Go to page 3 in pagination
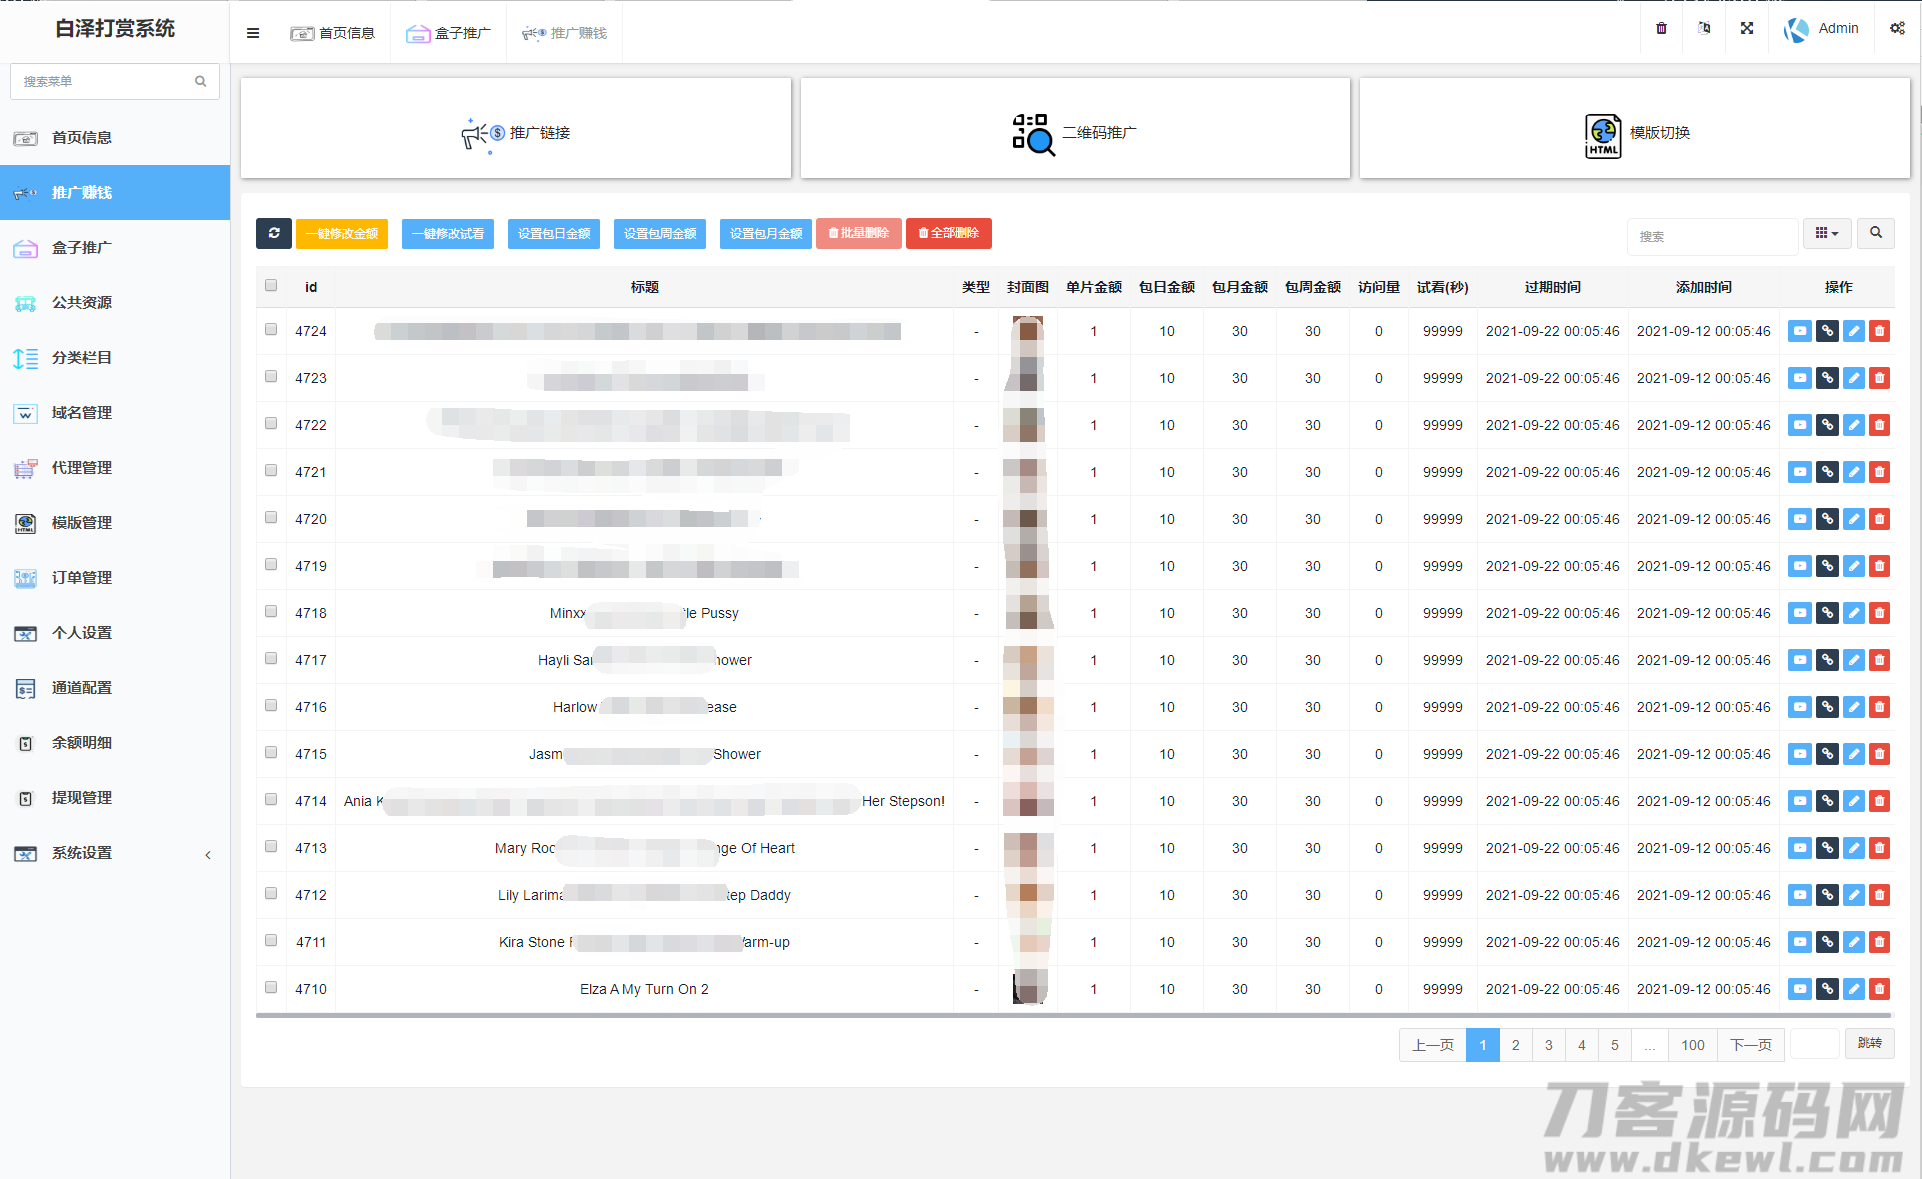1922x1179 pixels. (x=1548, y=1045)
